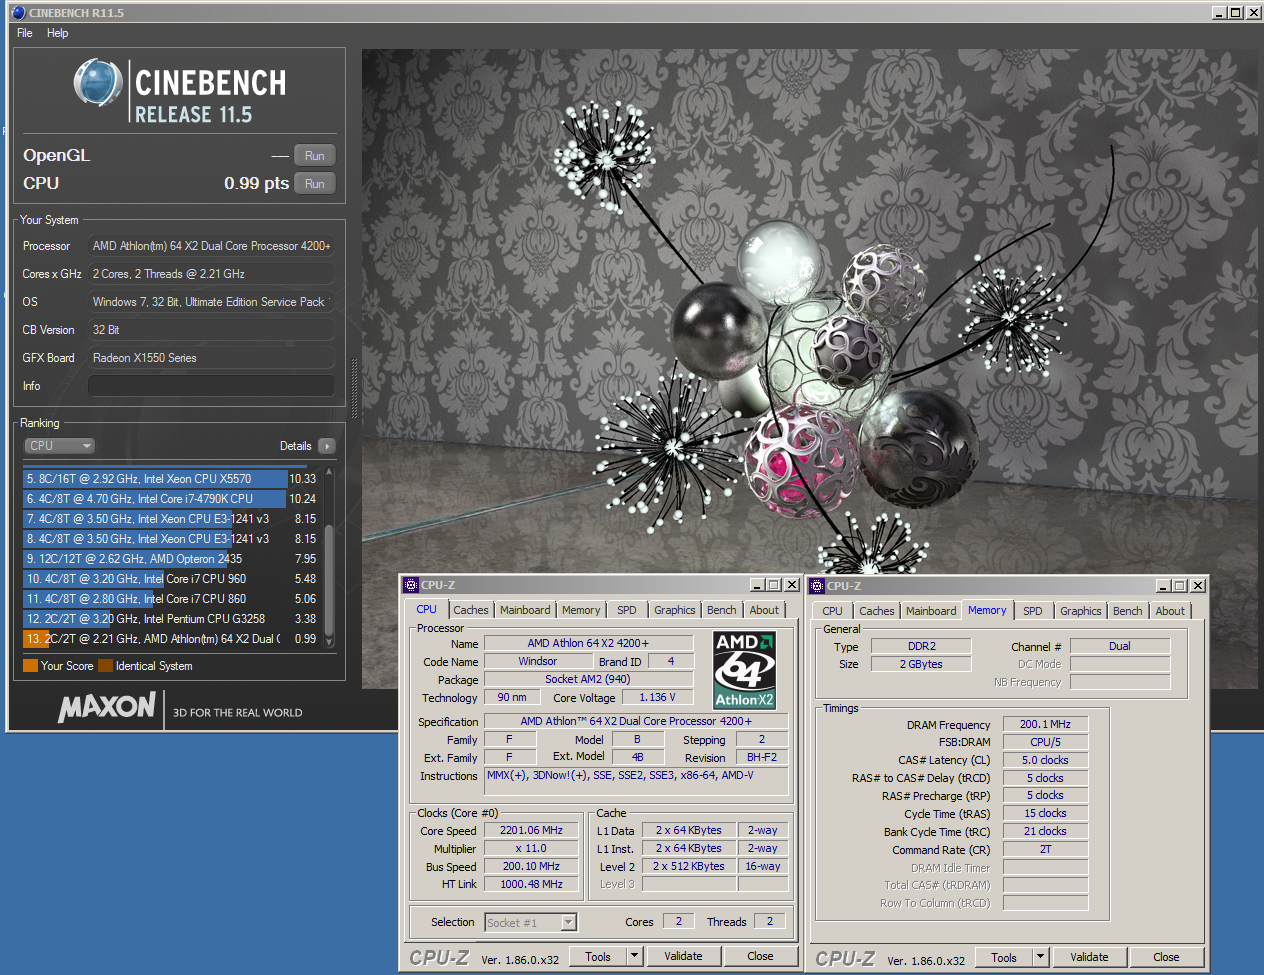This screenshot has width=1264, height=975.
Task: Click the orange Your Score legend swatch
Action: pos(30,666)
